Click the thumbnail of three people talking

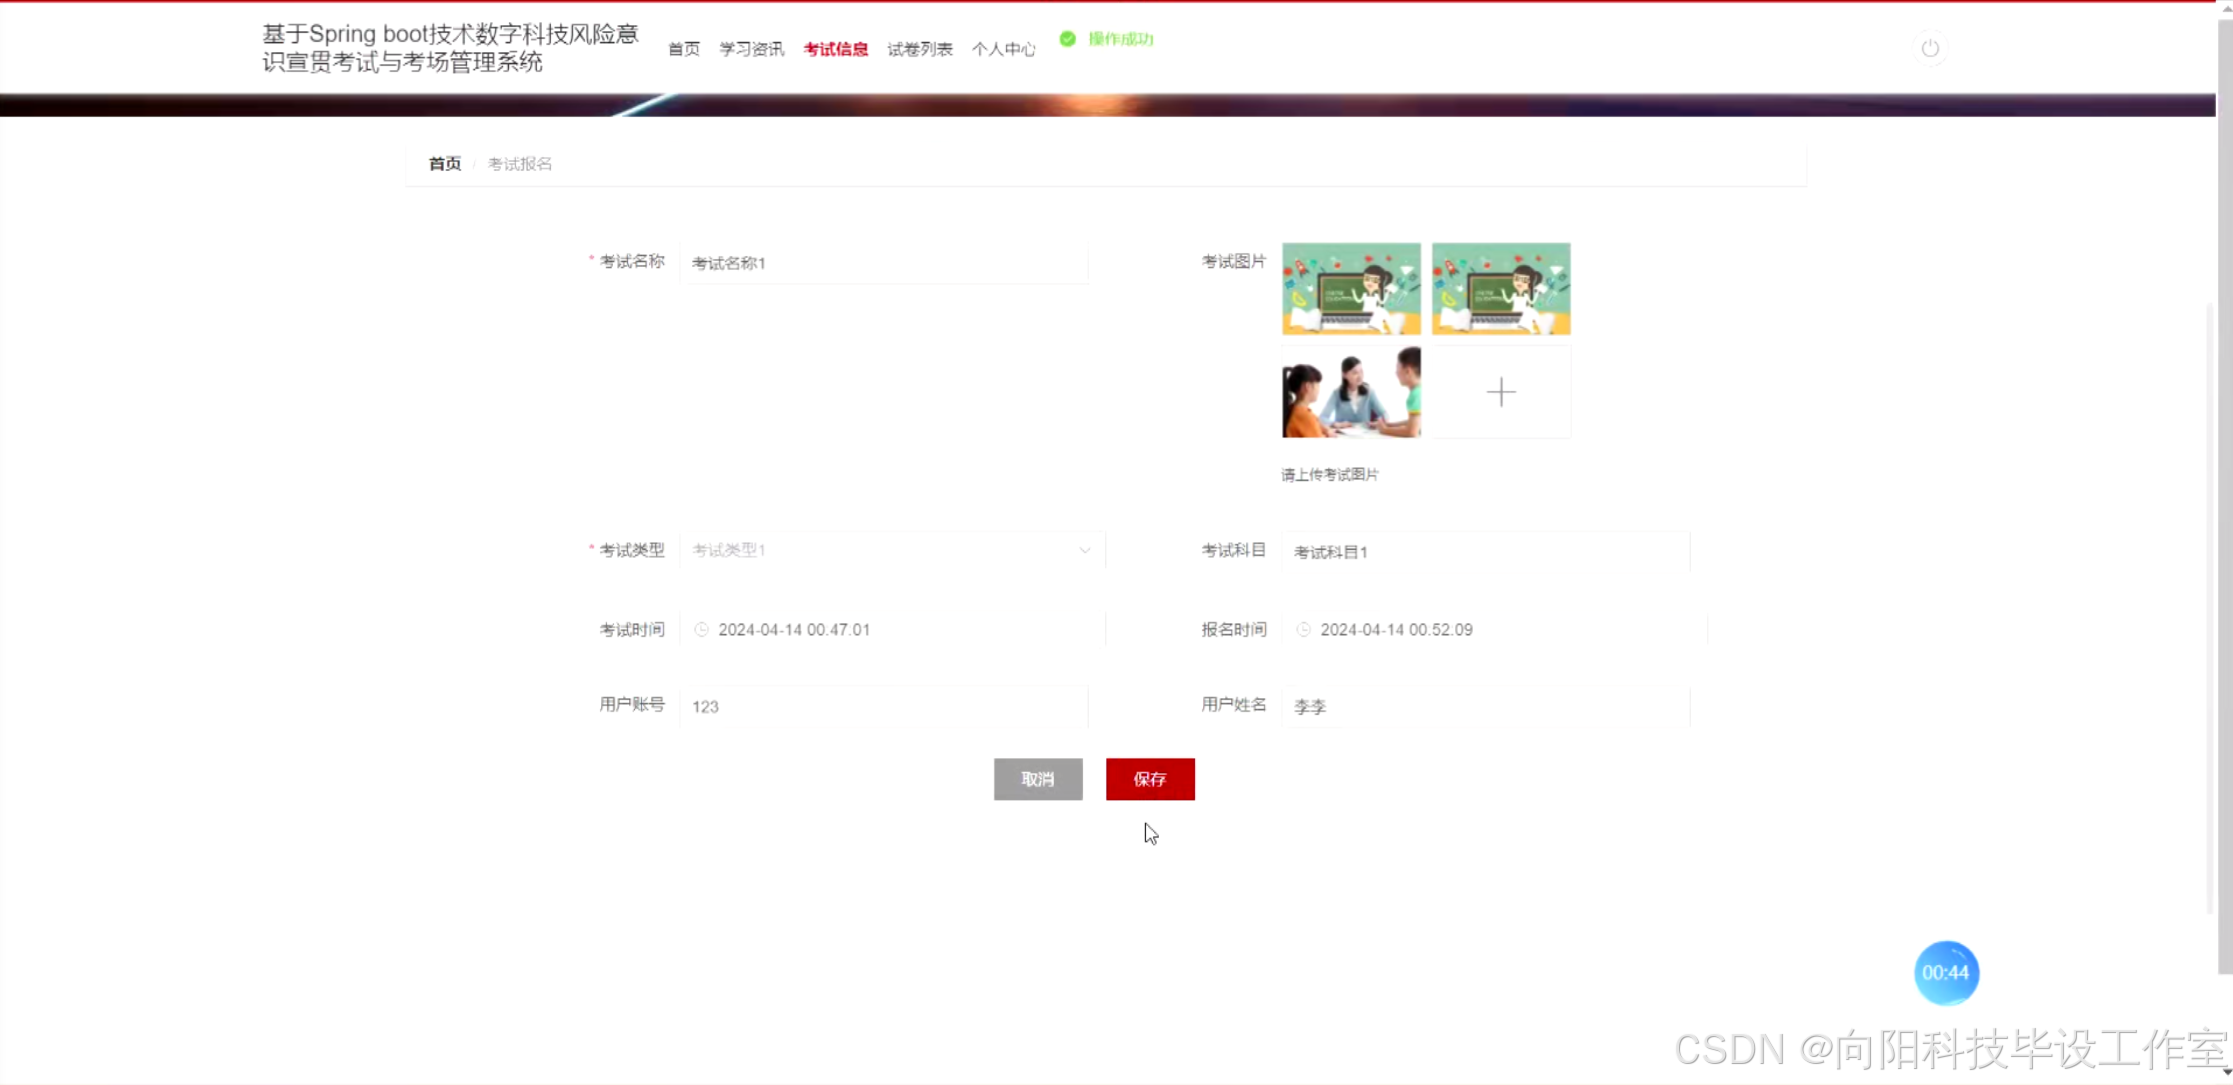pyautogui.click(x=1350, y=392)
